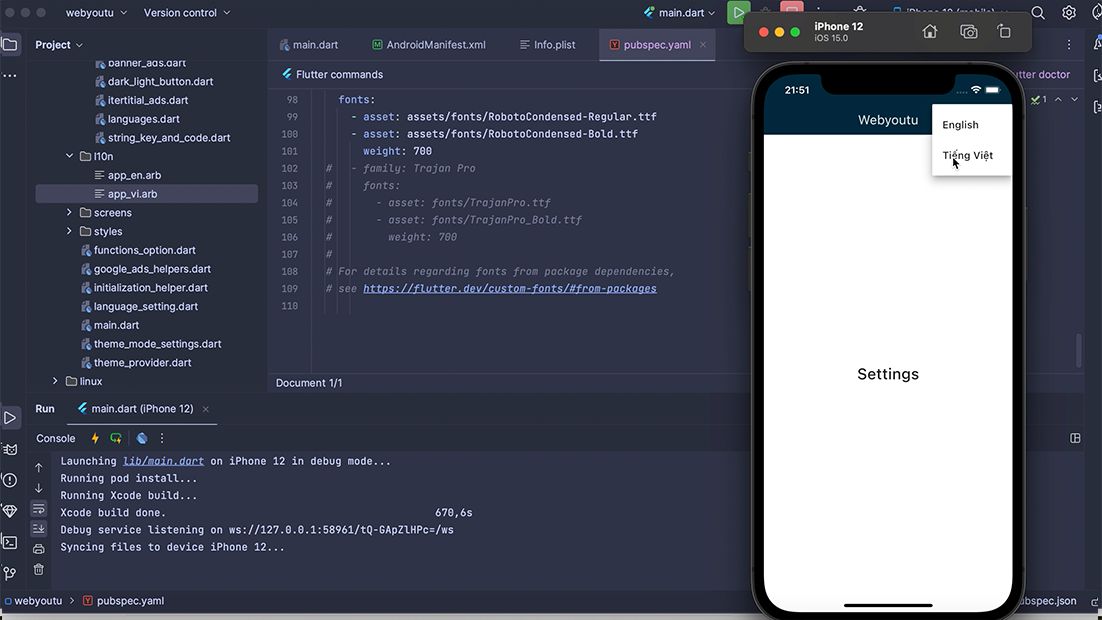Take simulator screenshot camera icon
The image size is (1102, 620).
(x=968, y=32)
